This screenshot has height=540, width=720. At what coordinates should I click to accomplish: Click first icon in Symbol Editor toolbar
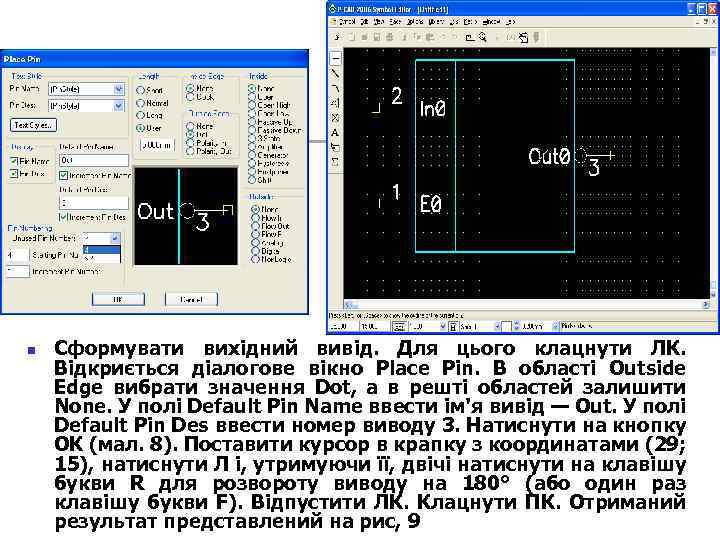coord(337,37)
